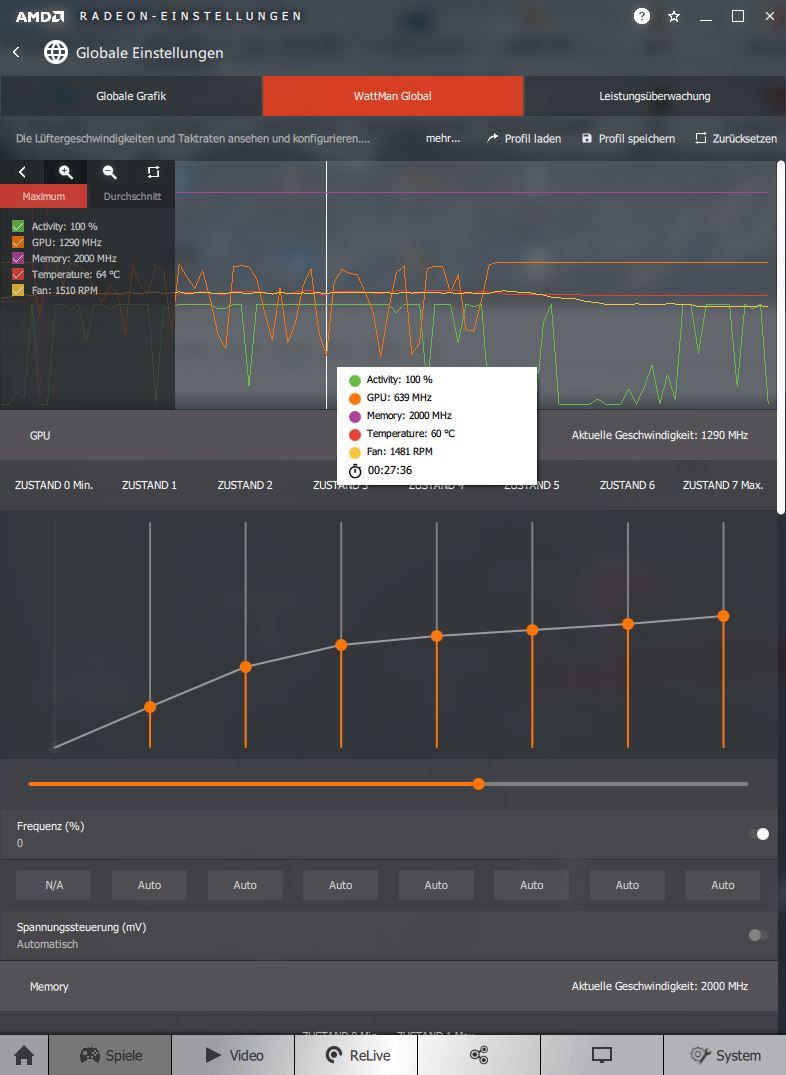Collapse graph legend with left chevron
This screenshot has width=786, height=1075.
click(22, 172)
